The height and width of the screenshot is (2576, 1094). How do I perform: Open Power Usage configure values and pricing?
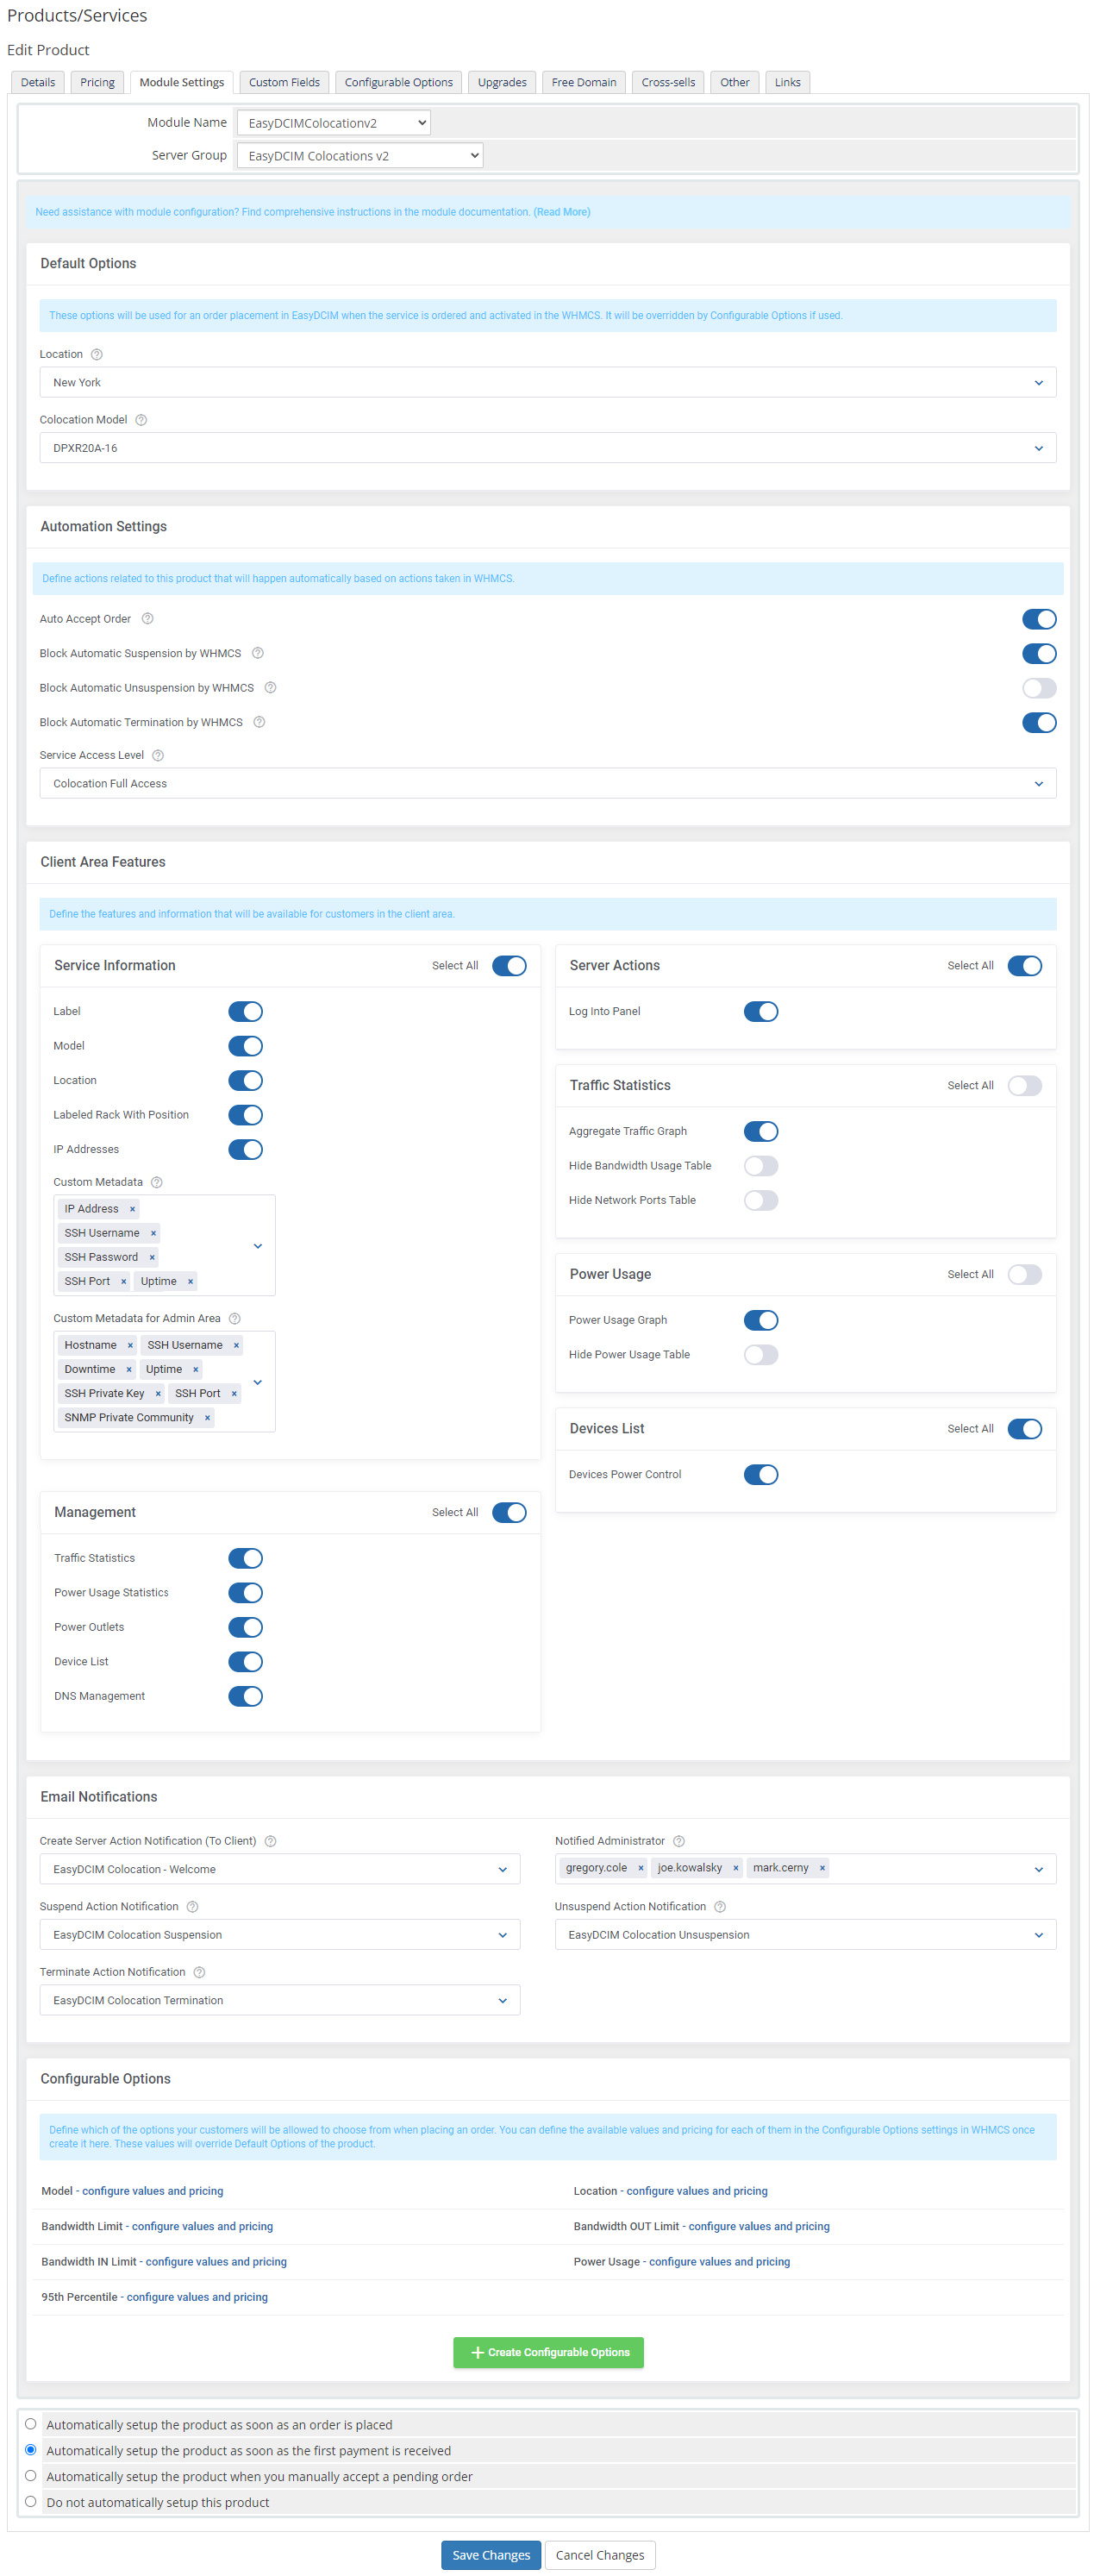tap(719, 2261)
